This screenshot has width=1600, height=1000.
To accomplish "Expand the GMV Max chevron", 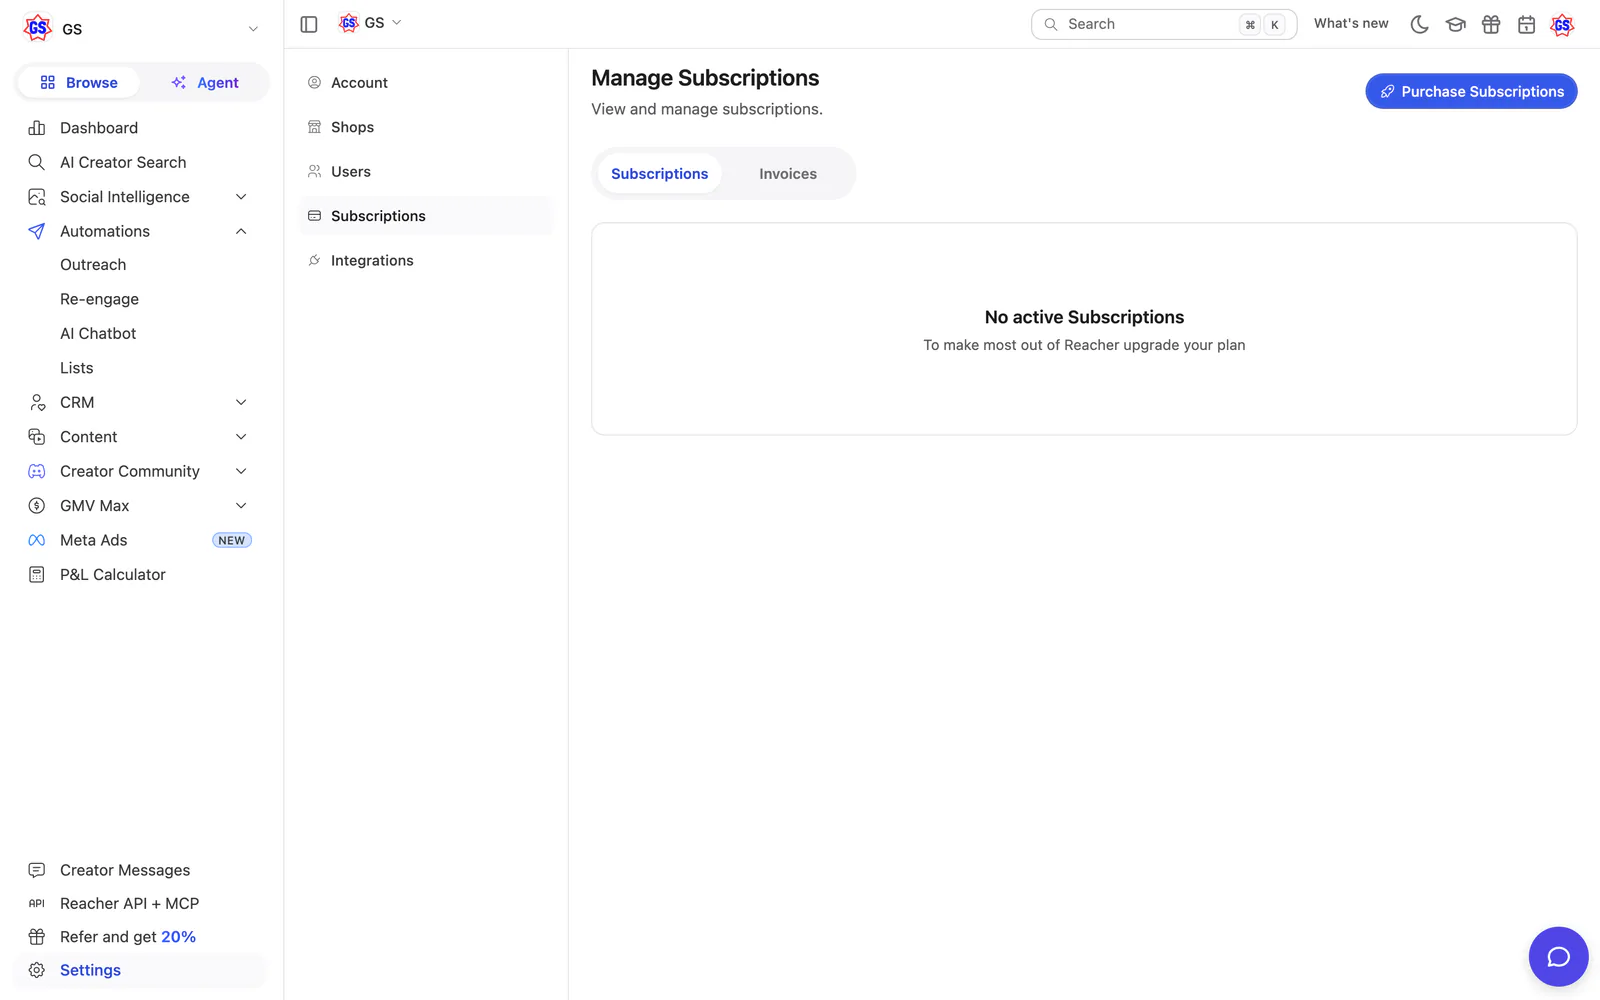I will pos(241,506).
